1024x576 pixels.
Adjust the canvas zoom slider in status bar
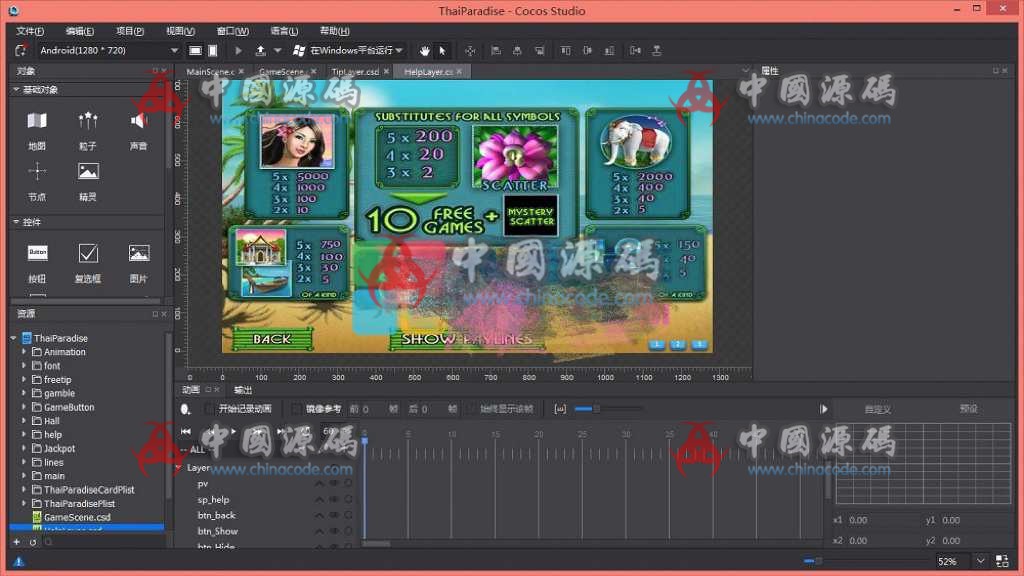click(817, 561)
